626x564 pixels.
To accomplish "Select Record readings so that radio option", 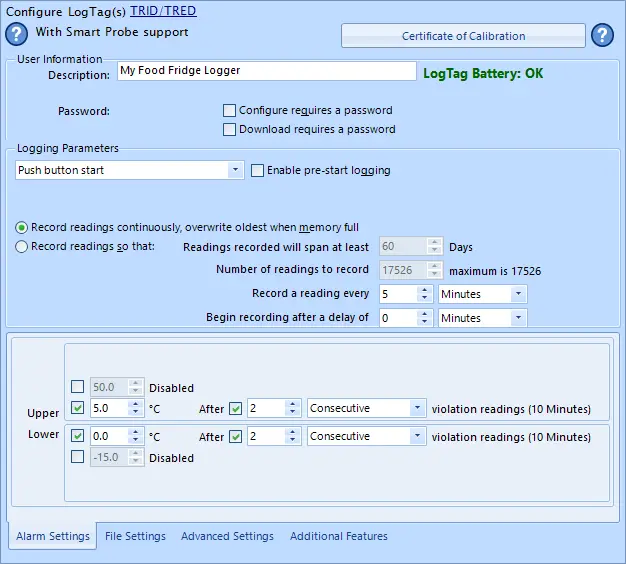I will pos(22,246).
